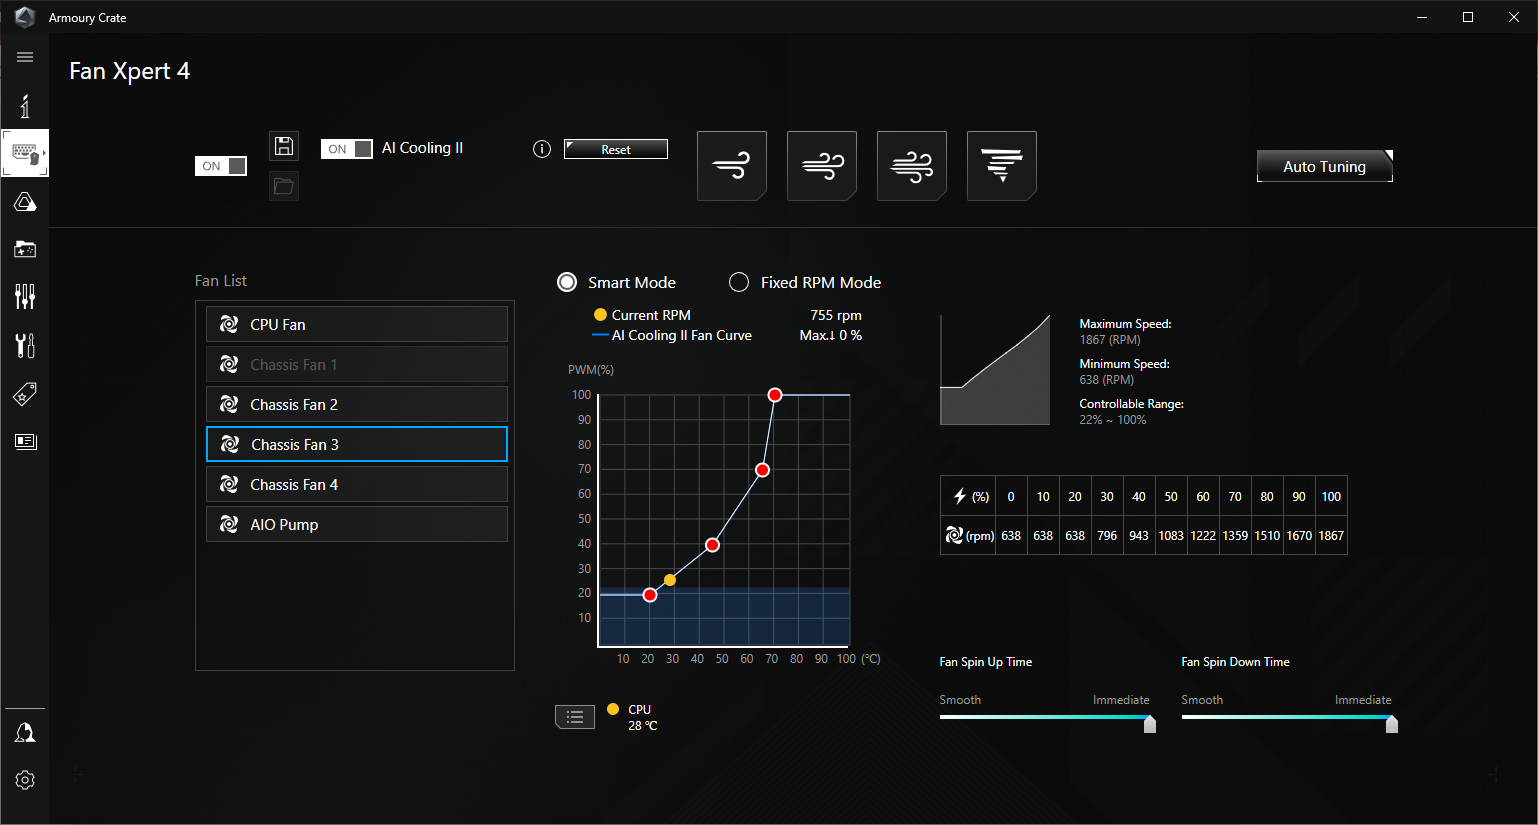Open Settings gear icon in sidebar

tap(25, 780)
